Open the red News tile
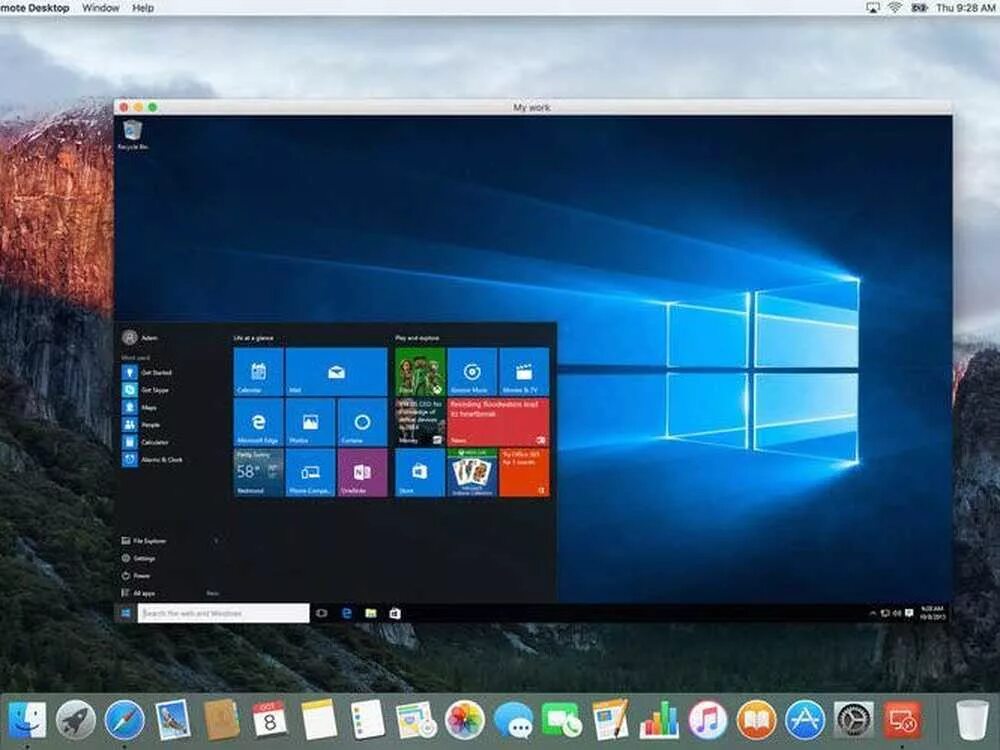Screen dimensions: 1000x750 [x=498, y=422]
